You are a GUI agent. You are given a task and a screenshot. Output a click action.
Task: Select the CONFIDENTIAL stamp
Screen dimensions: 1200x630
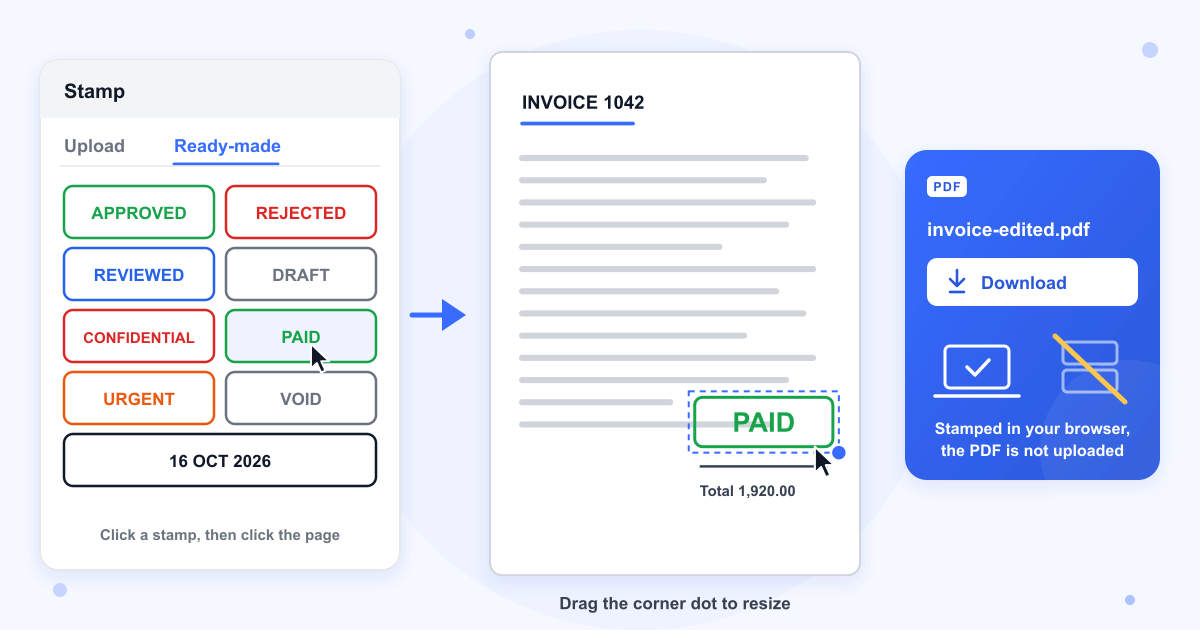tap(139, 337)
